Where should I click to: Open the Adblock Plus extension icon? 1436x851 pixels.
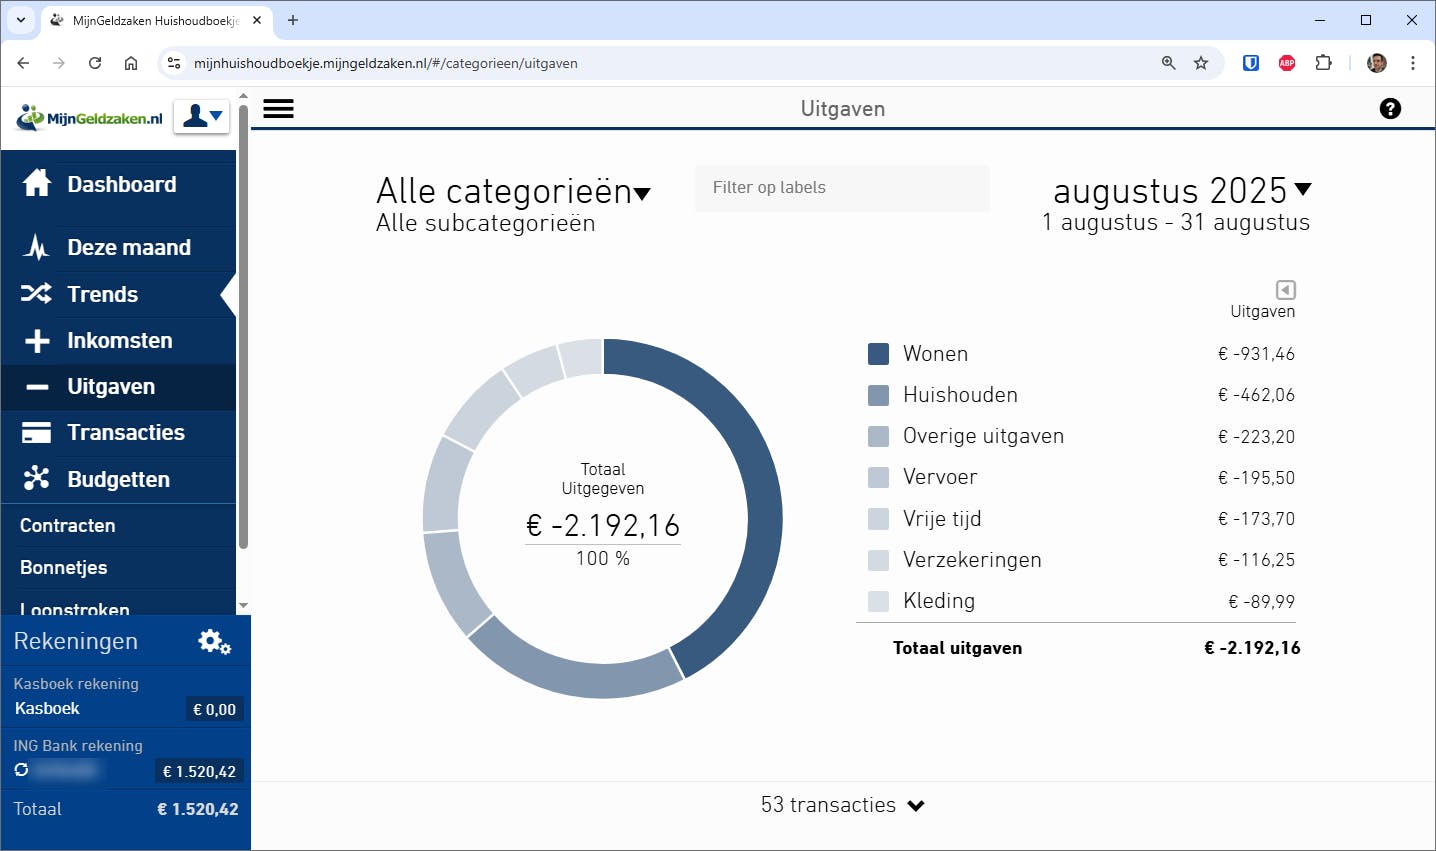(1287, 63)
